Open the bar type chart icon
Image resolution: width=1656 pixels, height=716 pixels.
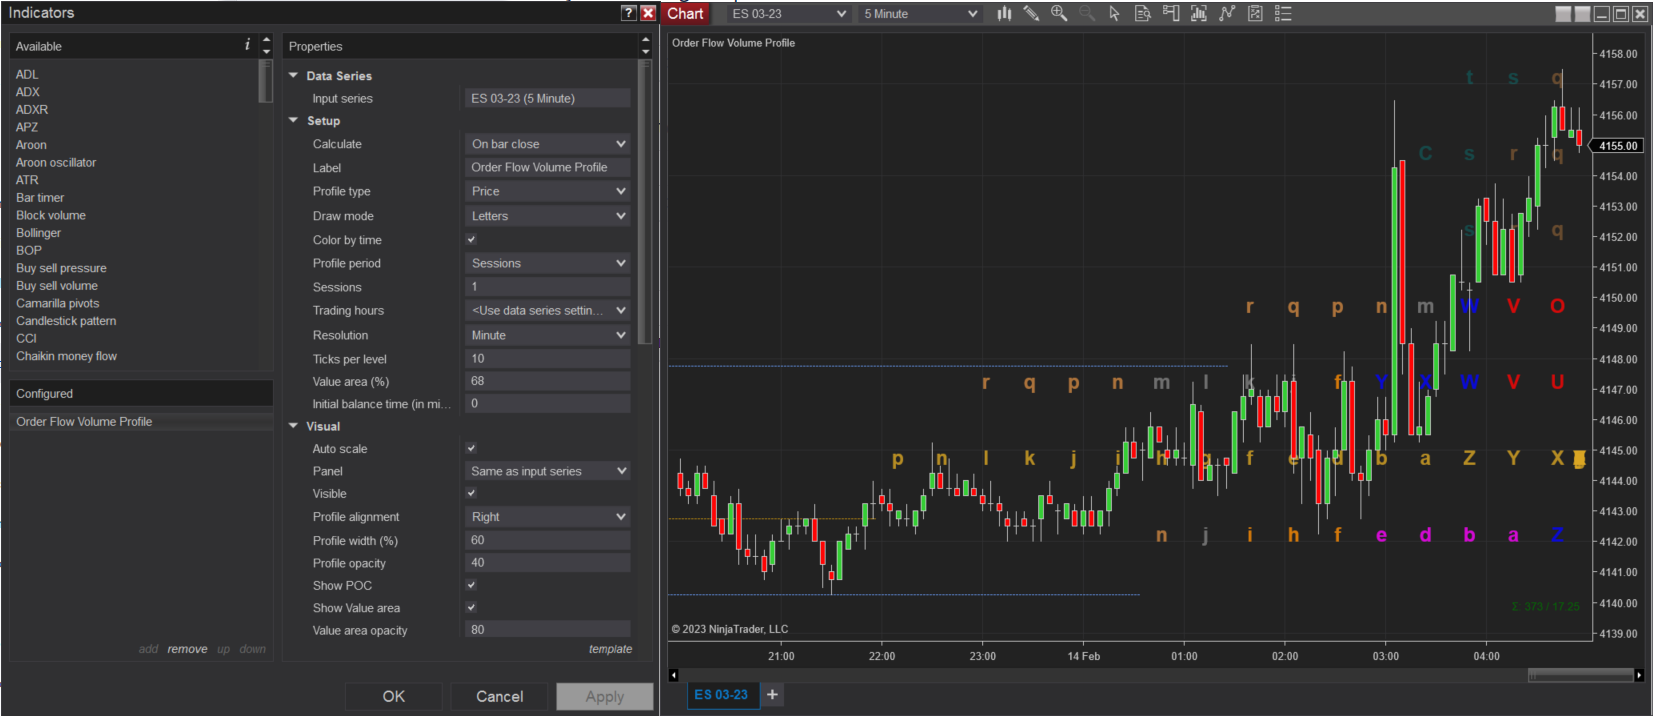click(x=1004, y=13)
